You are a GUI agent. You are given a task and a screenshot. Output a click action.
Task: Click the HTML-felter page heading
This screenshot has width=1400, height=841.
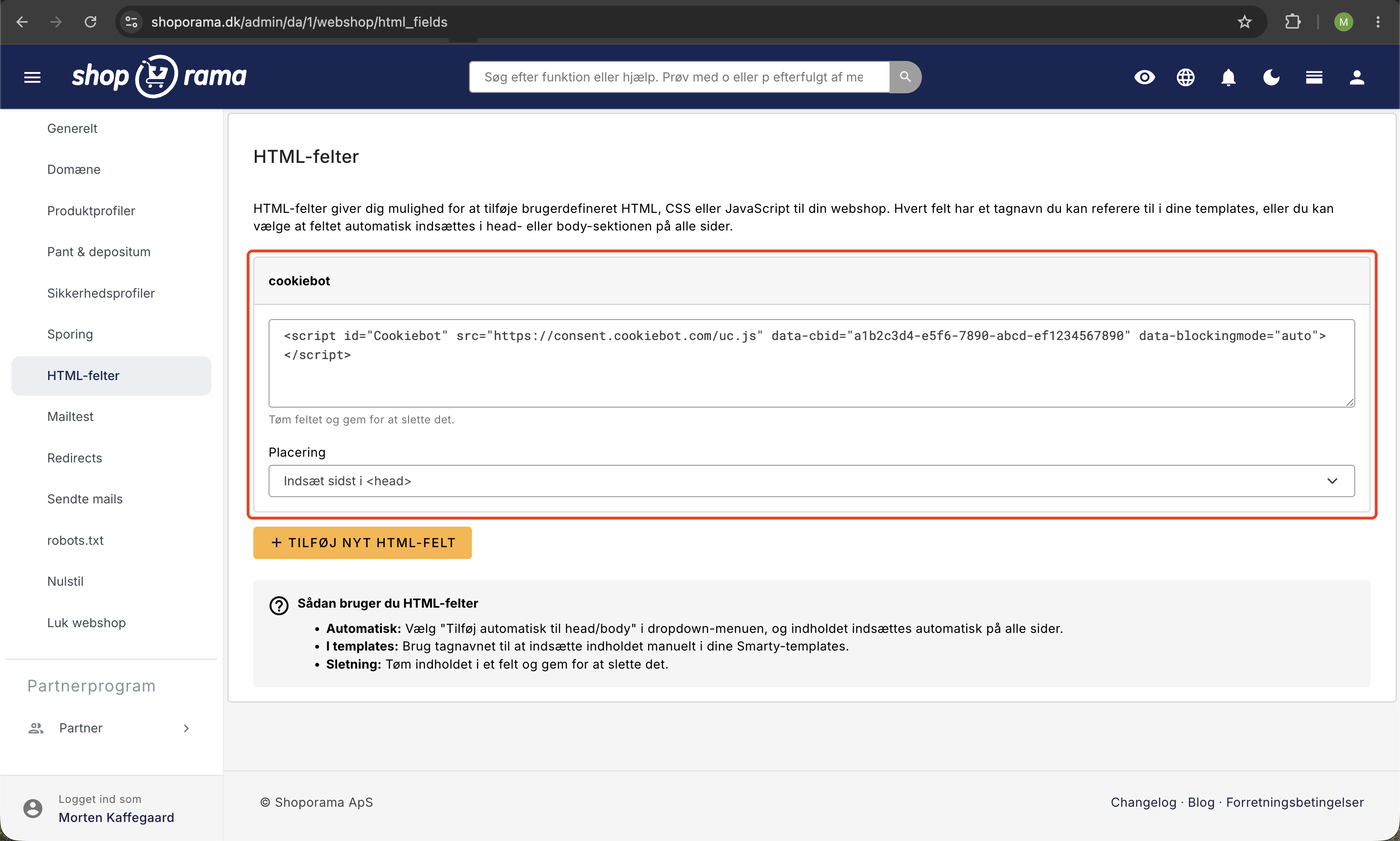click(x=306, y=156)
